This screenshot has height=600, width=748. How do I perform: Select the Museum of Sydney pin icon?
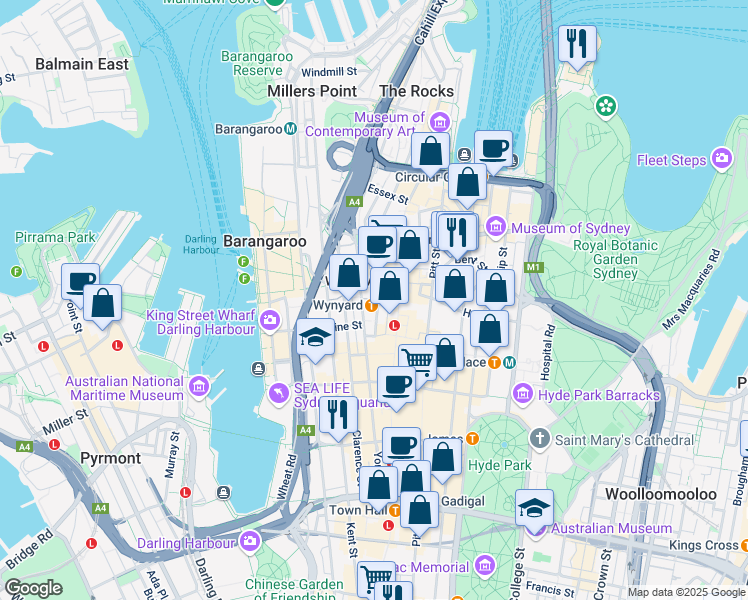(x=496, y=227)
